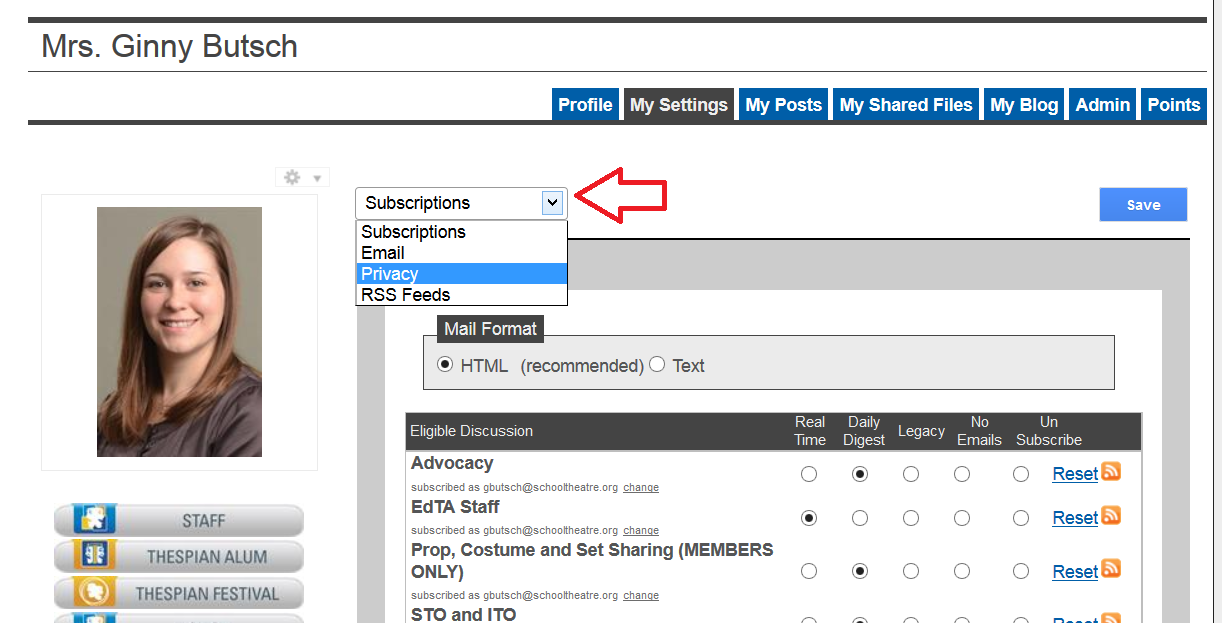Click Ginny Butsch's profile photo
The image size is (1222, 623).
click(179, 332)
